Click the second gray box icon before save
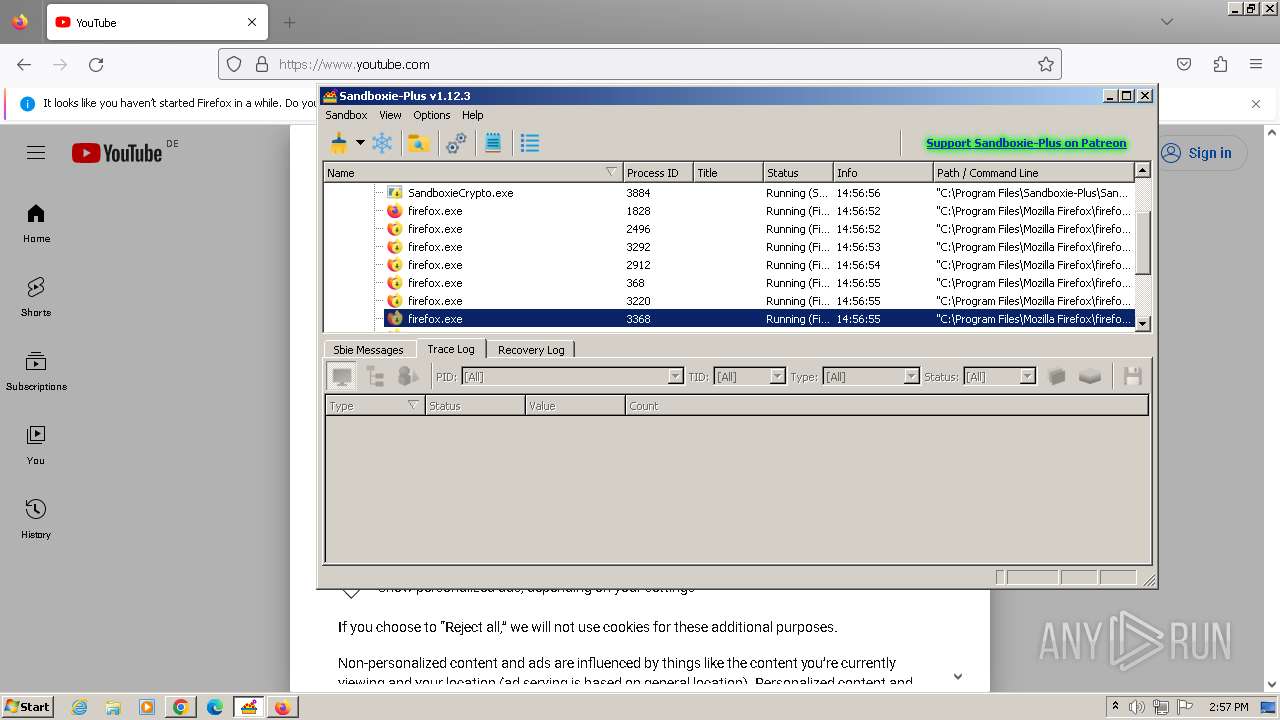Viewport: 1280px width, 720px height. 1090,377
